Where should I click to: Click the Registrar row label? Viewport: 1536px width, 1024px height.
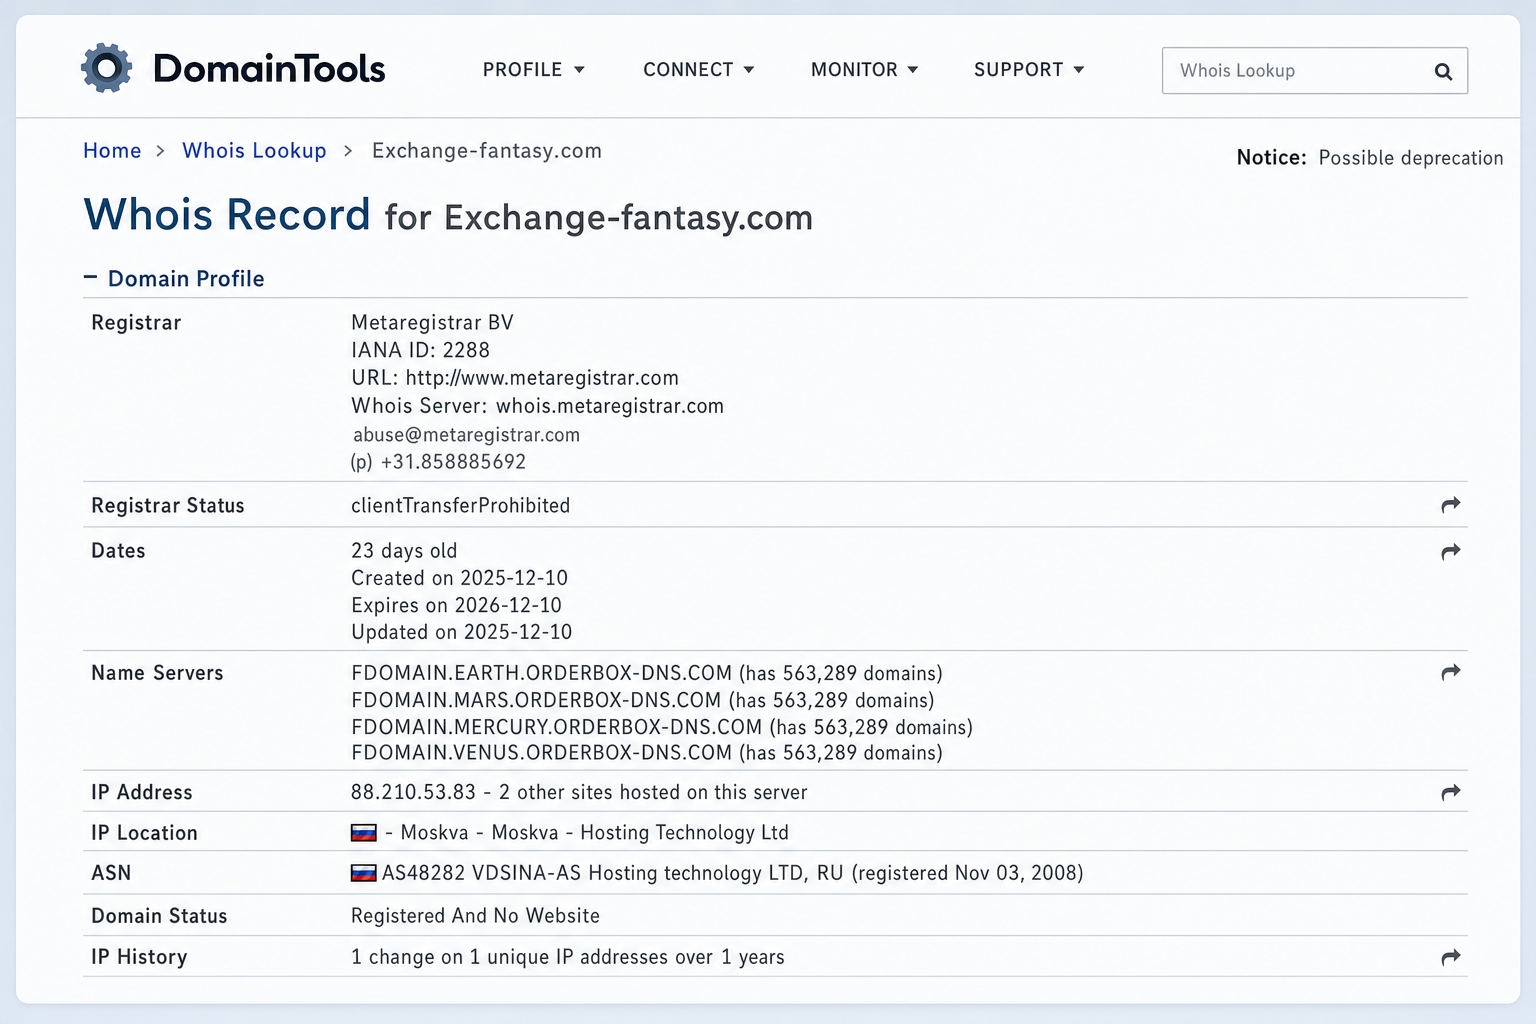click(136, 323)
